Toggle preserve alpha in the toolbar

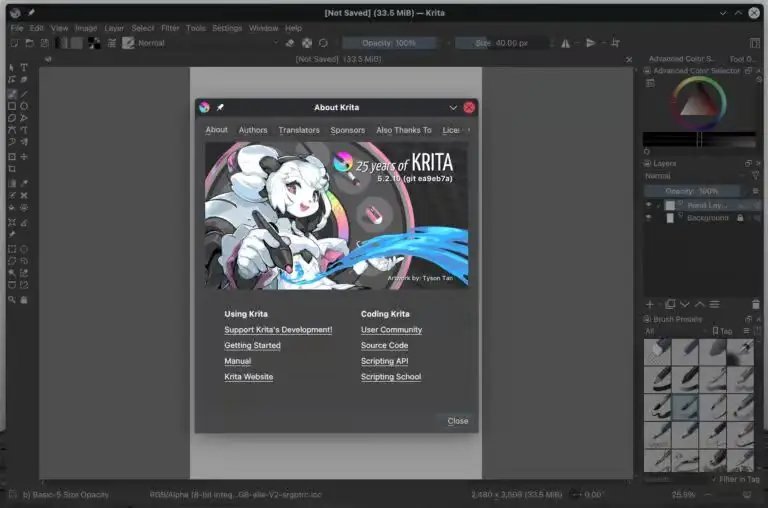tap(307, 43)
